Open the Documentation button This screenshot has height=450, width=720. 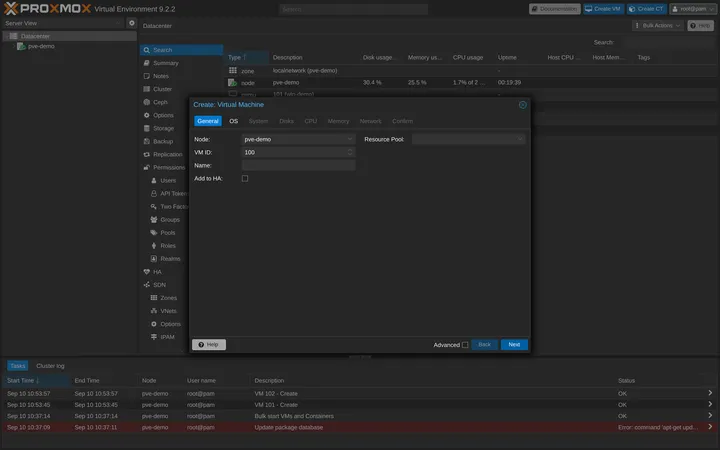(555, 9)
